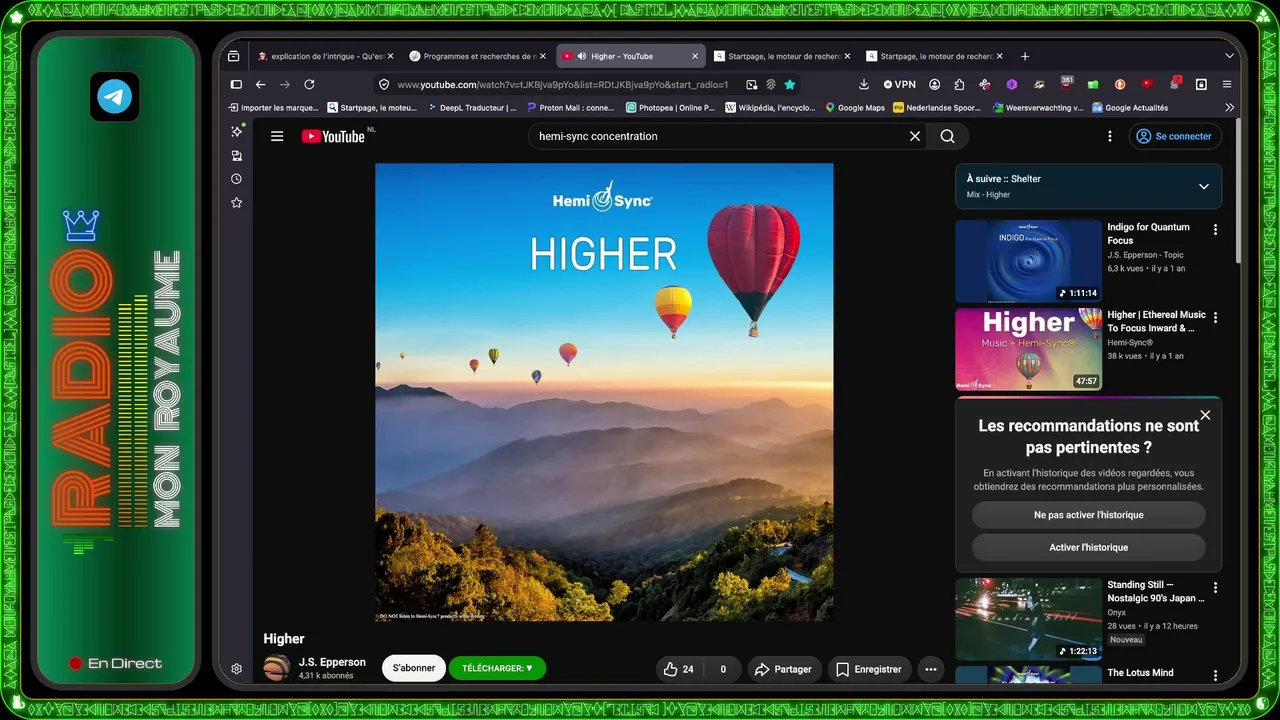Save the video with Enregistrer

[868, 669]
